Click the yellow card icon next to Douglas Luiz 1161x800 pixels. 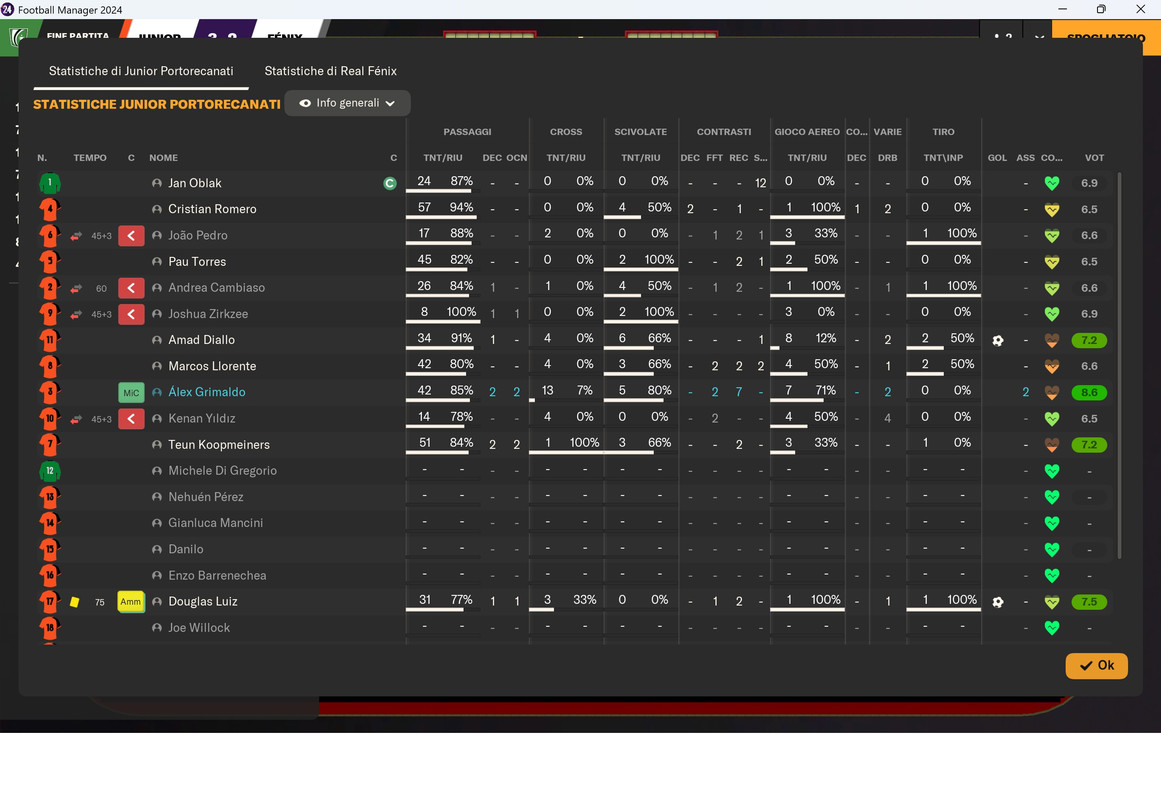[75, 601]
